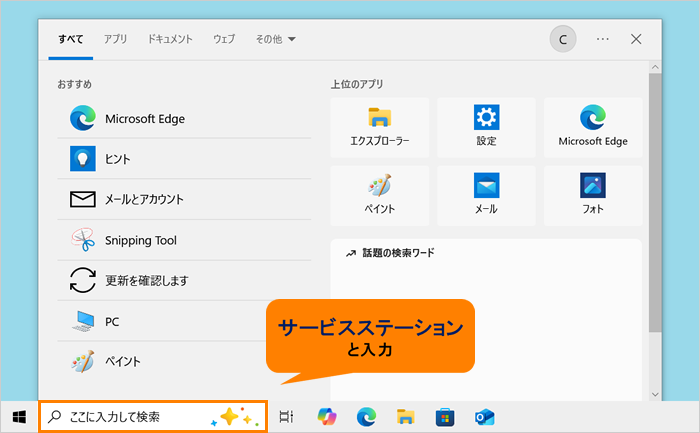
Task: Click the search panel scrollbar down arrow
Action: [x=655, y=394]
